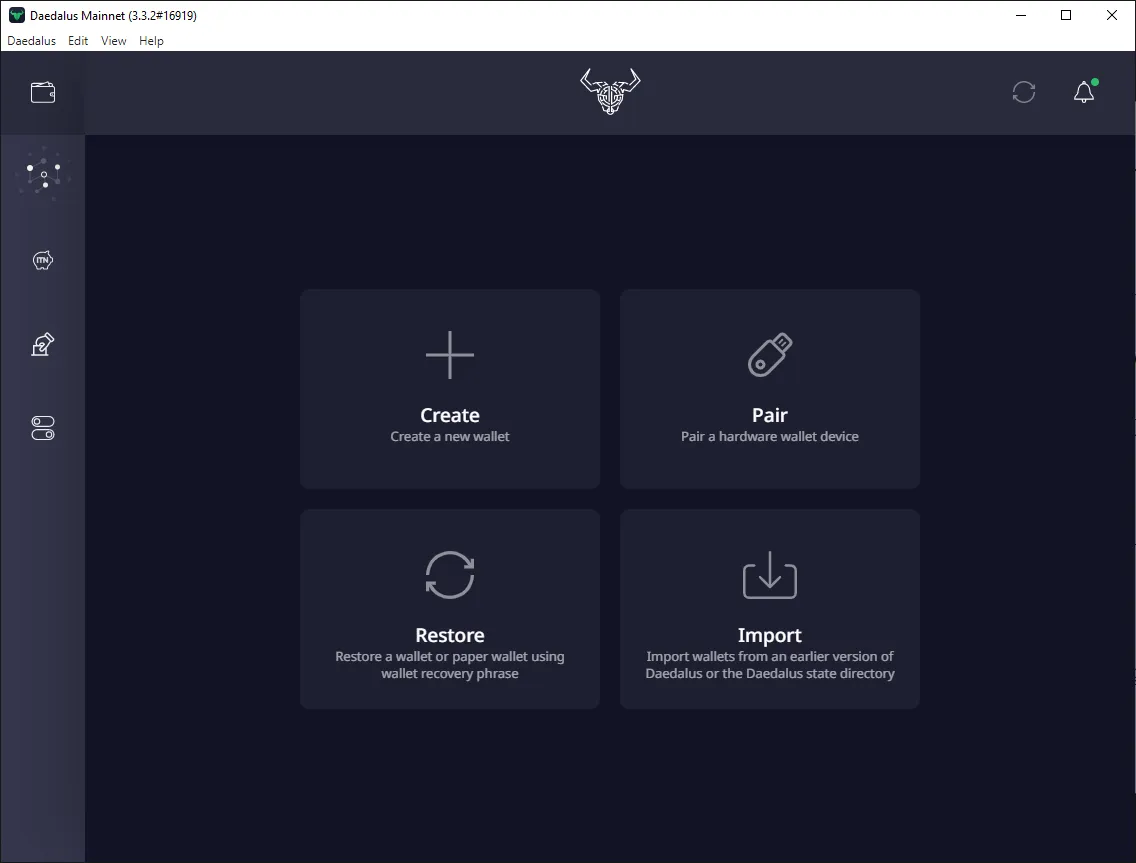Click the 'Create a new wallet' description

click(x=450, y=436)
